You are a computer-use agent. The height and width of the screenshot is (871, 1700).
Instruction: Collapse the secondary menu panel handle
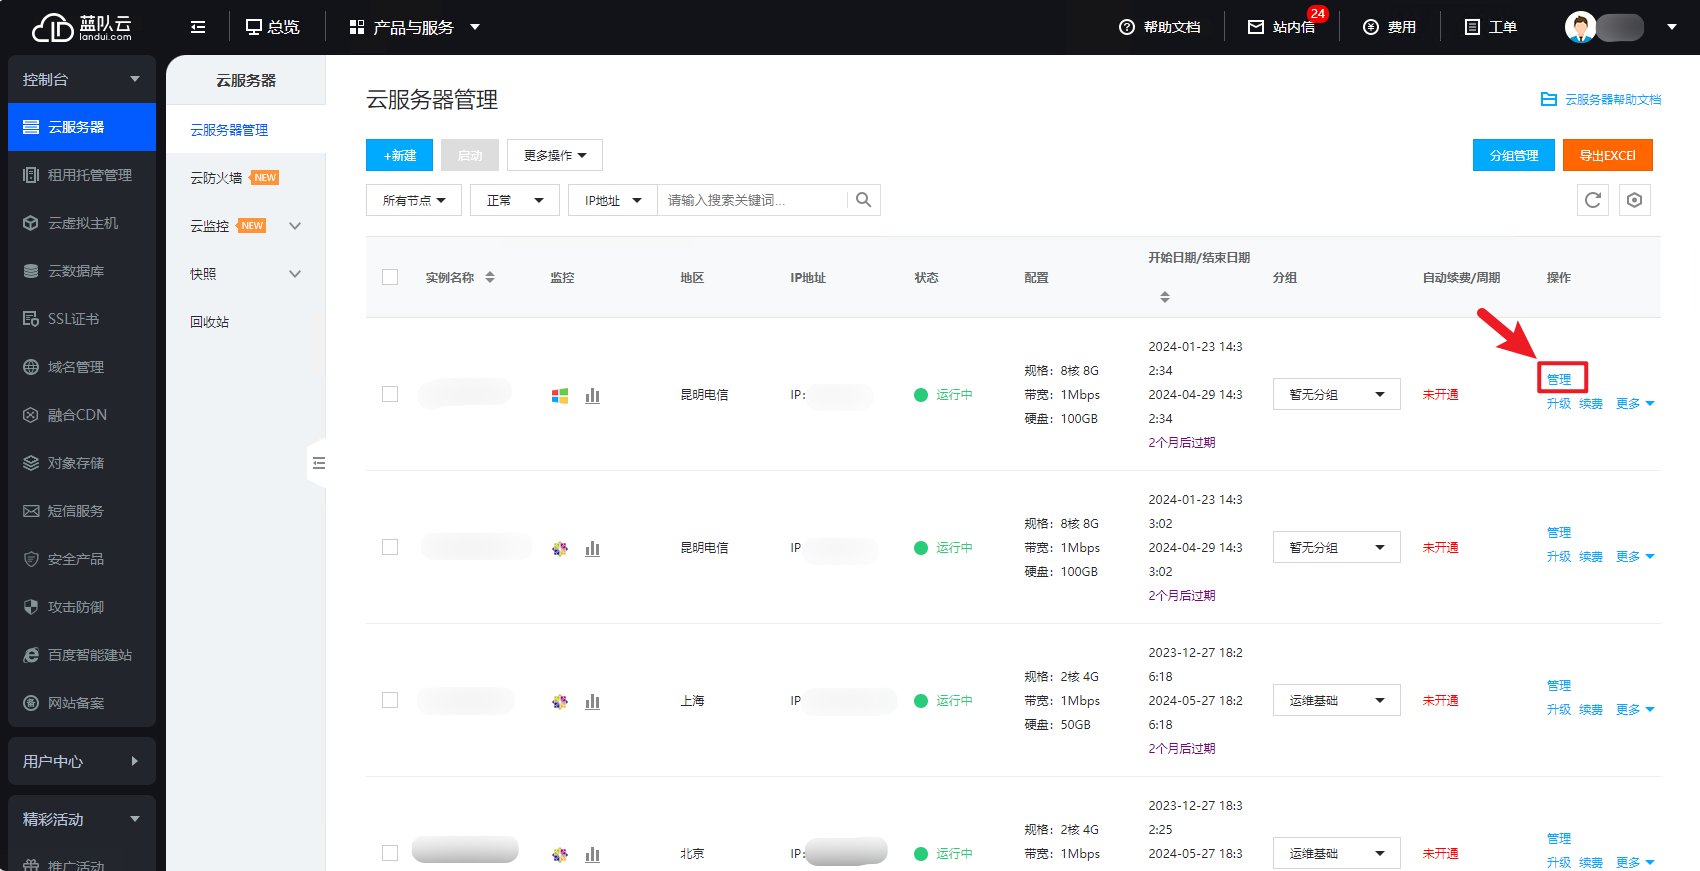pyautogui.click(x=318, y=463)
